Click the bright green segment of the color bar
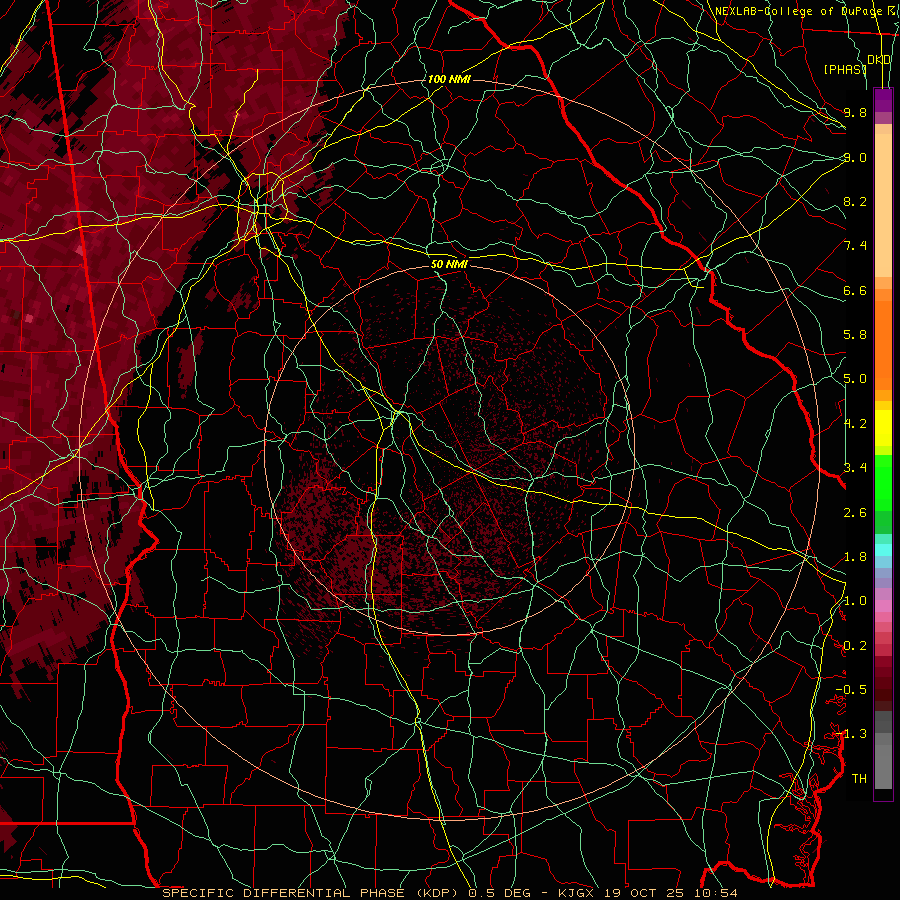The width and height of the screenshot is (900, 900). pos(883,483)
